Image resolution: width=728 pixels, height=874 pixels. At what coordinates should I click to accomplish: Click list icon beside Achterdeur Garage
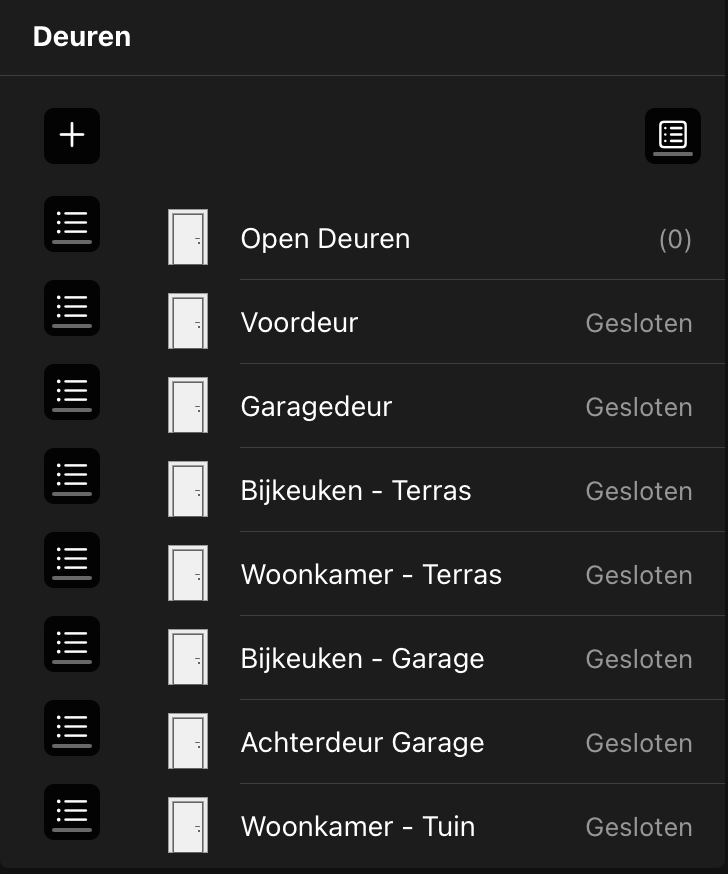click(x=72, y=728)
